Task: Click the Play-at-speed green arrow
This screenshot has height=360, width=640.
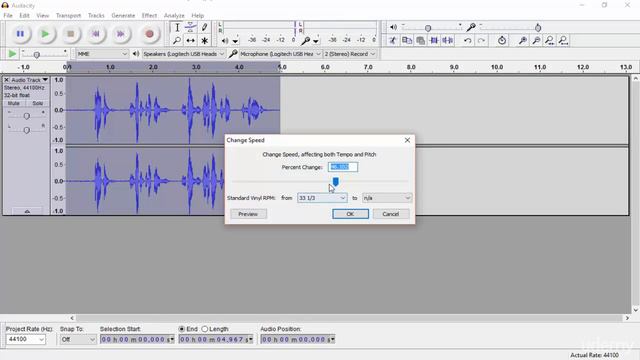Action: coord(12,54)
